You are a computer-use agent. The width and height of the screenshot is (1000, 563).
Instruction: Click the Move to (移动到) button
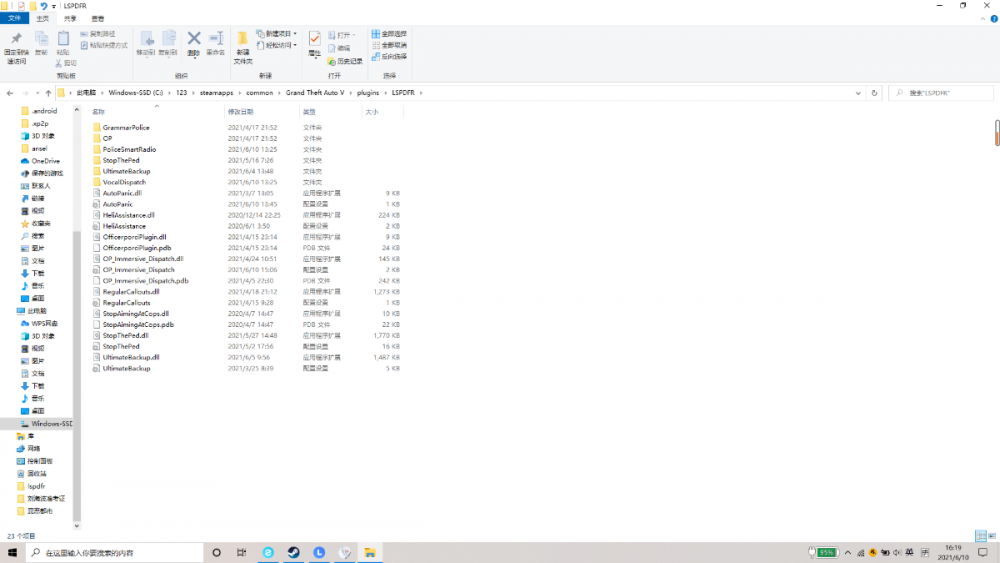146,43
